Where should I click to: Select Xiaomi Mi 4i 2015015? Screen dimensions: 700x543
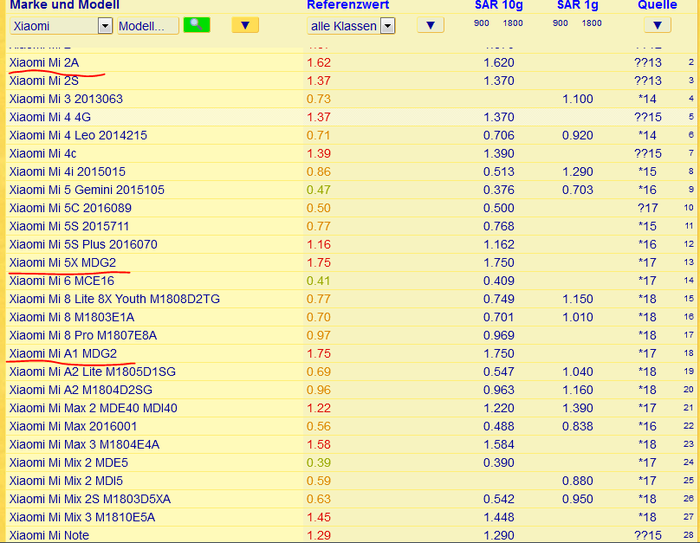(67, 171)
